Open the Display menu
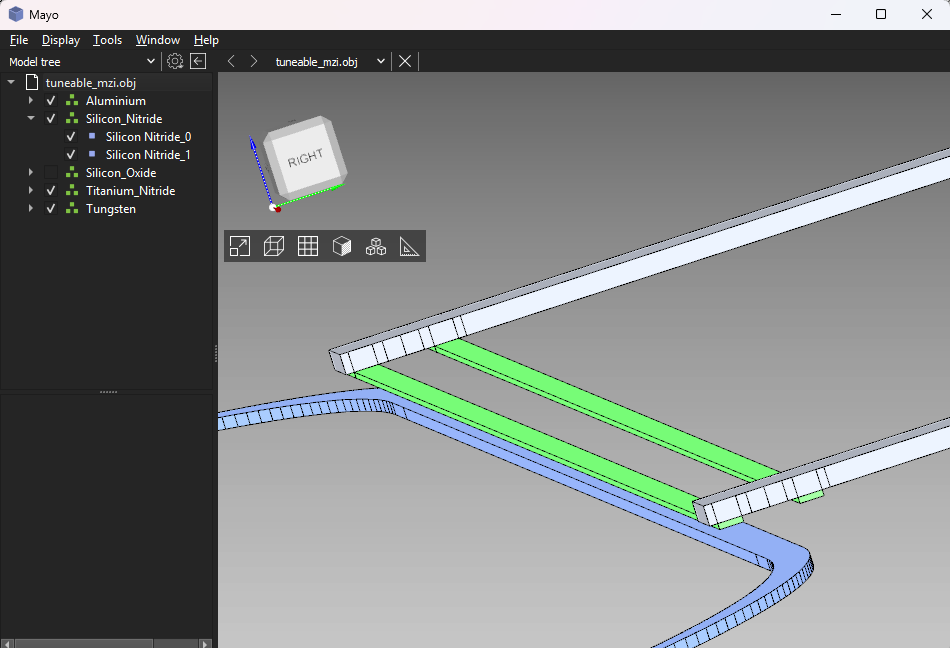 click(x=61, y=40)
